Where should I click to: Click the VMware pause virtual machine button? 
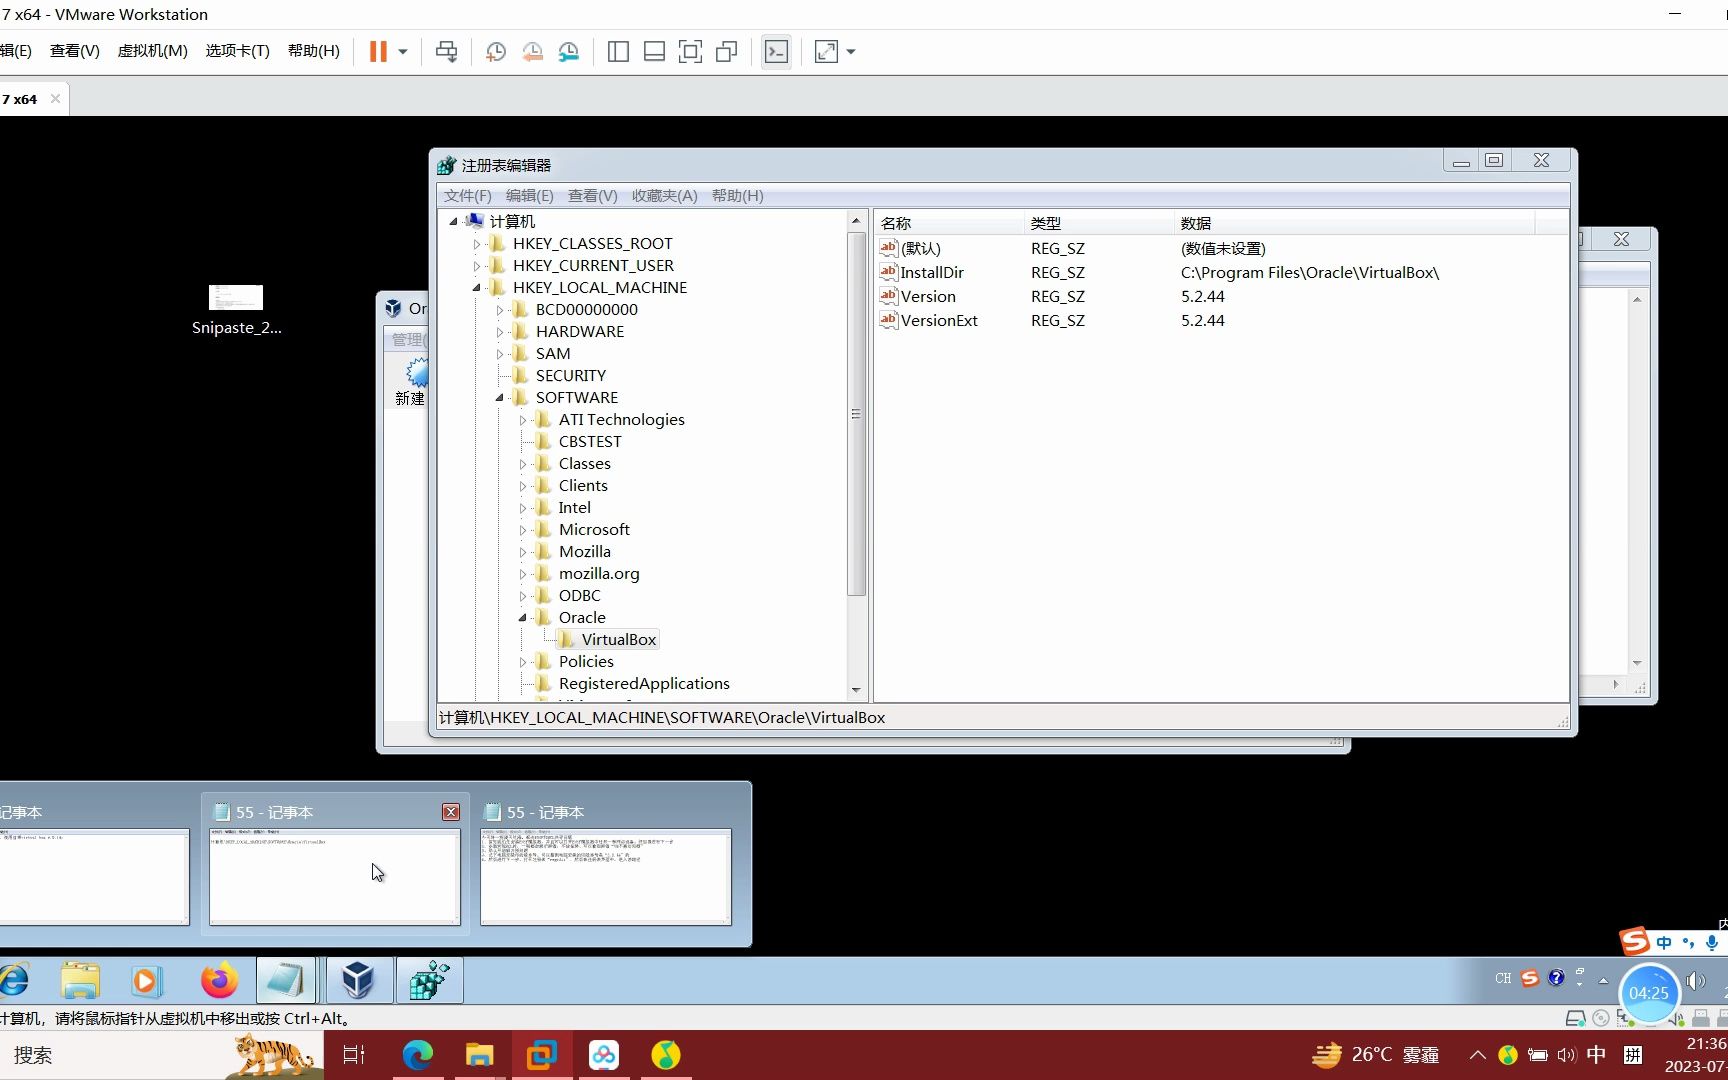pos(378,52)
